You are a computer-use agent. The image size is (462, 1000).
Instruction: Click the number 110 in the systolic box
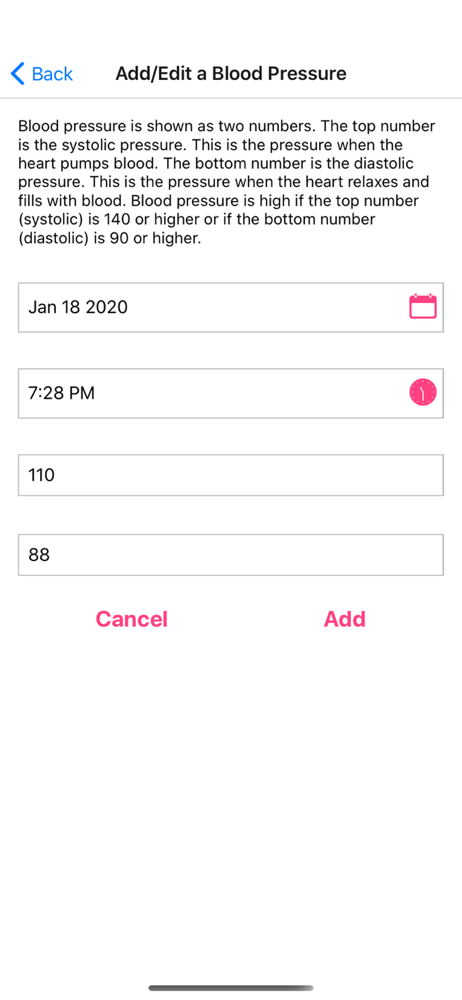click(41, 475)
